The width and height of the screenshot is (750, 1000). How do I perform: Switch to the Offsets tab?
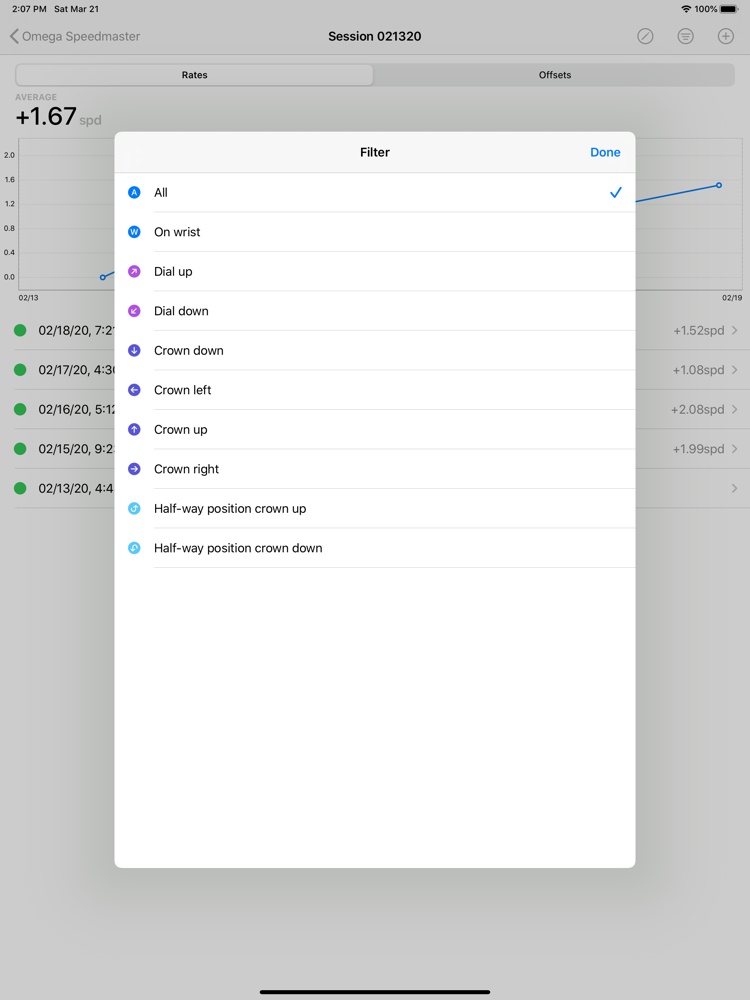tap(555, 75)
